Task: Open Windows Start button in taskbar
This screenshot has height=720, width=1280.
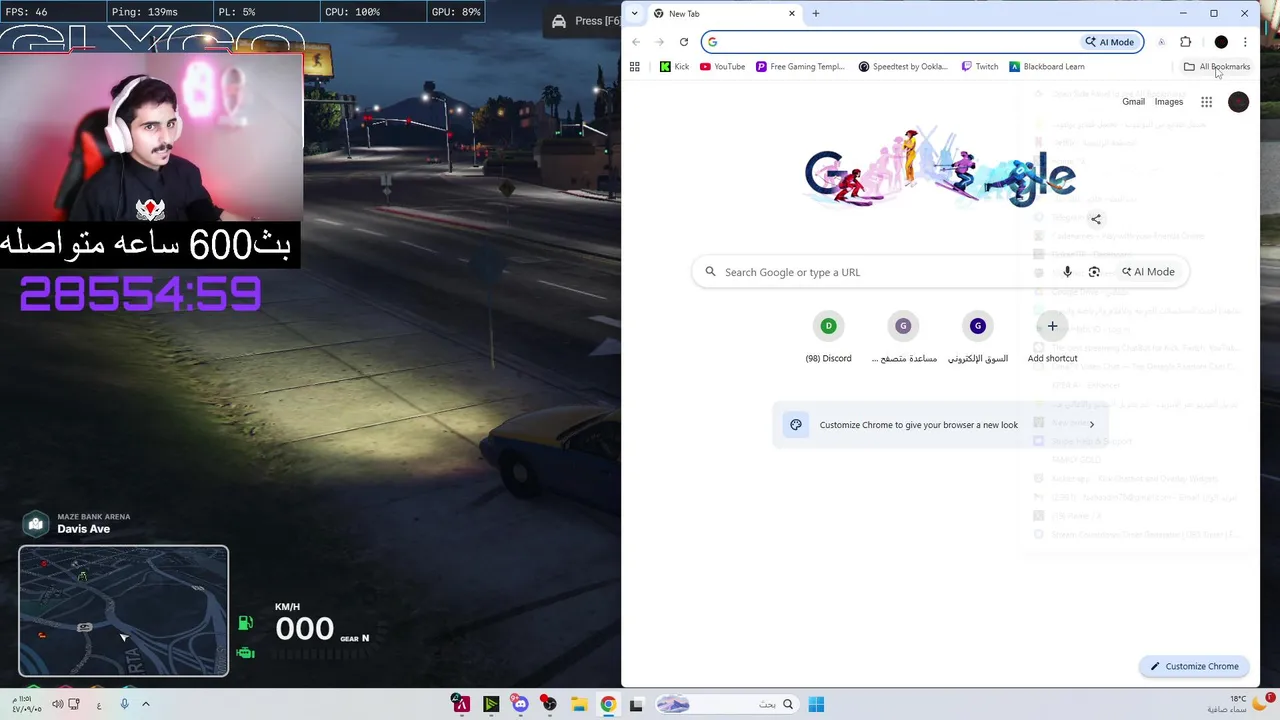Action: click(x=816, y=705)
